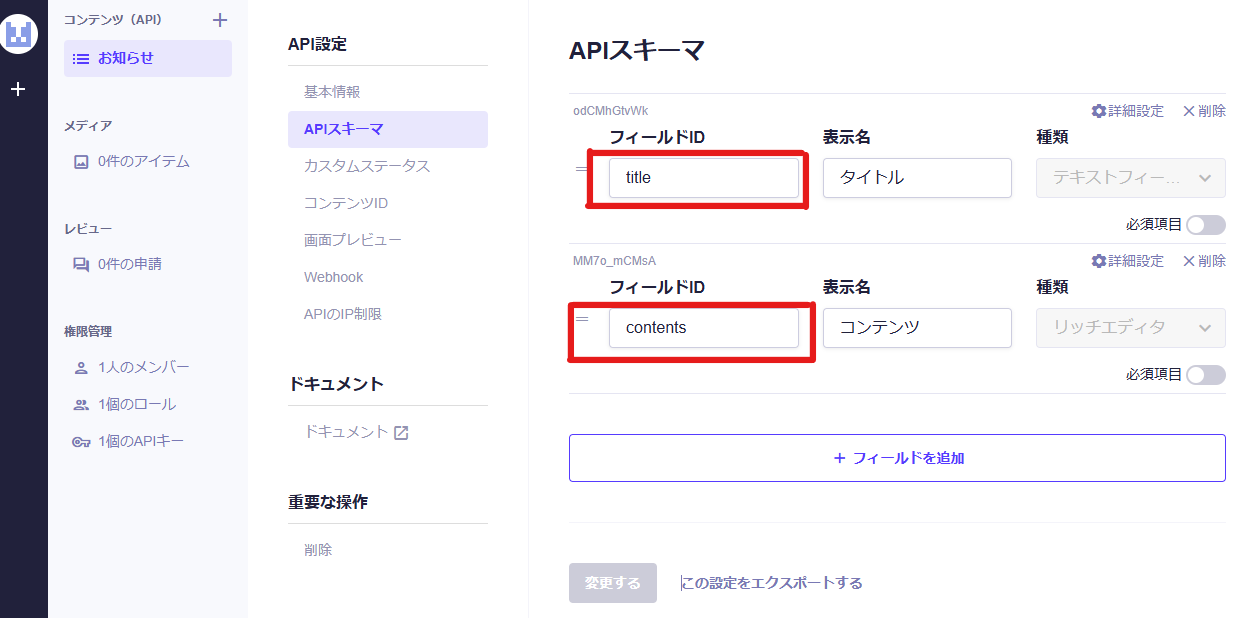This screenshot has height=618, width=1251.
Task: Click the add service plus in dark sidebar
Action: click(x=17, y=89)
